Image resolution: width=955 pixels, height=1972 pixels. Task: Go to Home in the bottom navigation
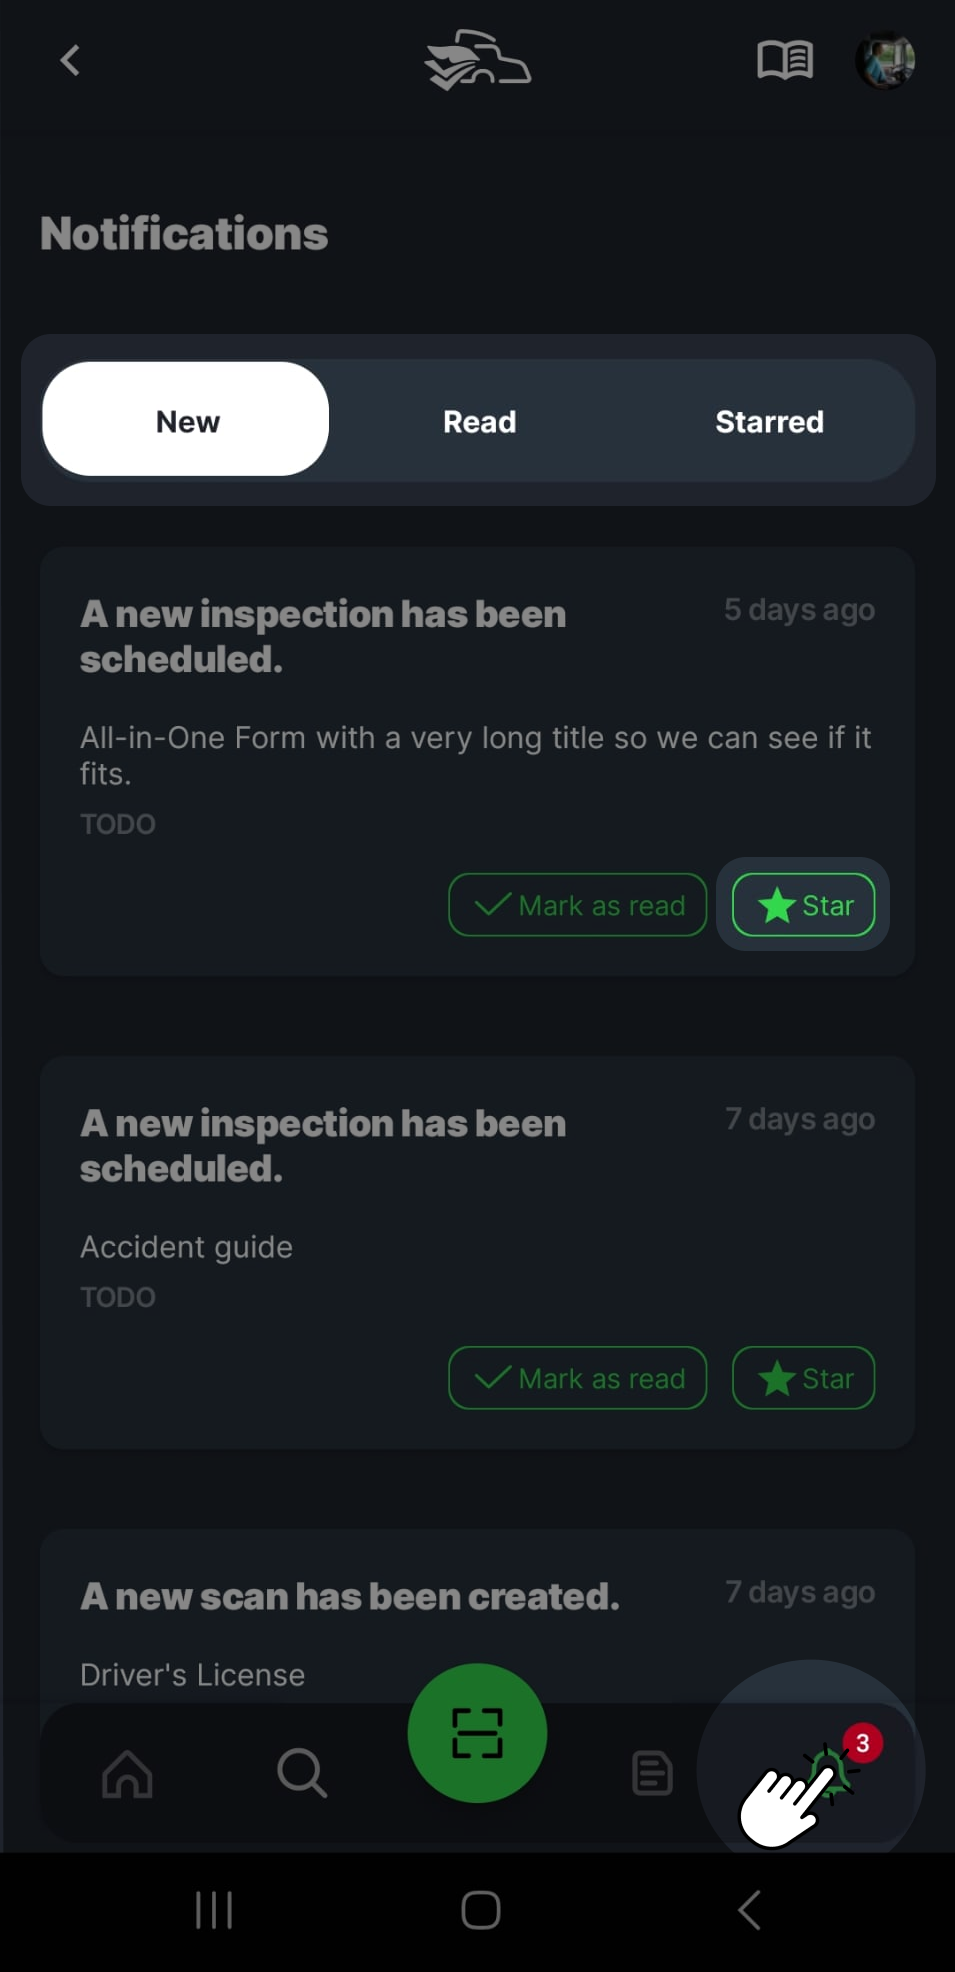(128, 1773)
